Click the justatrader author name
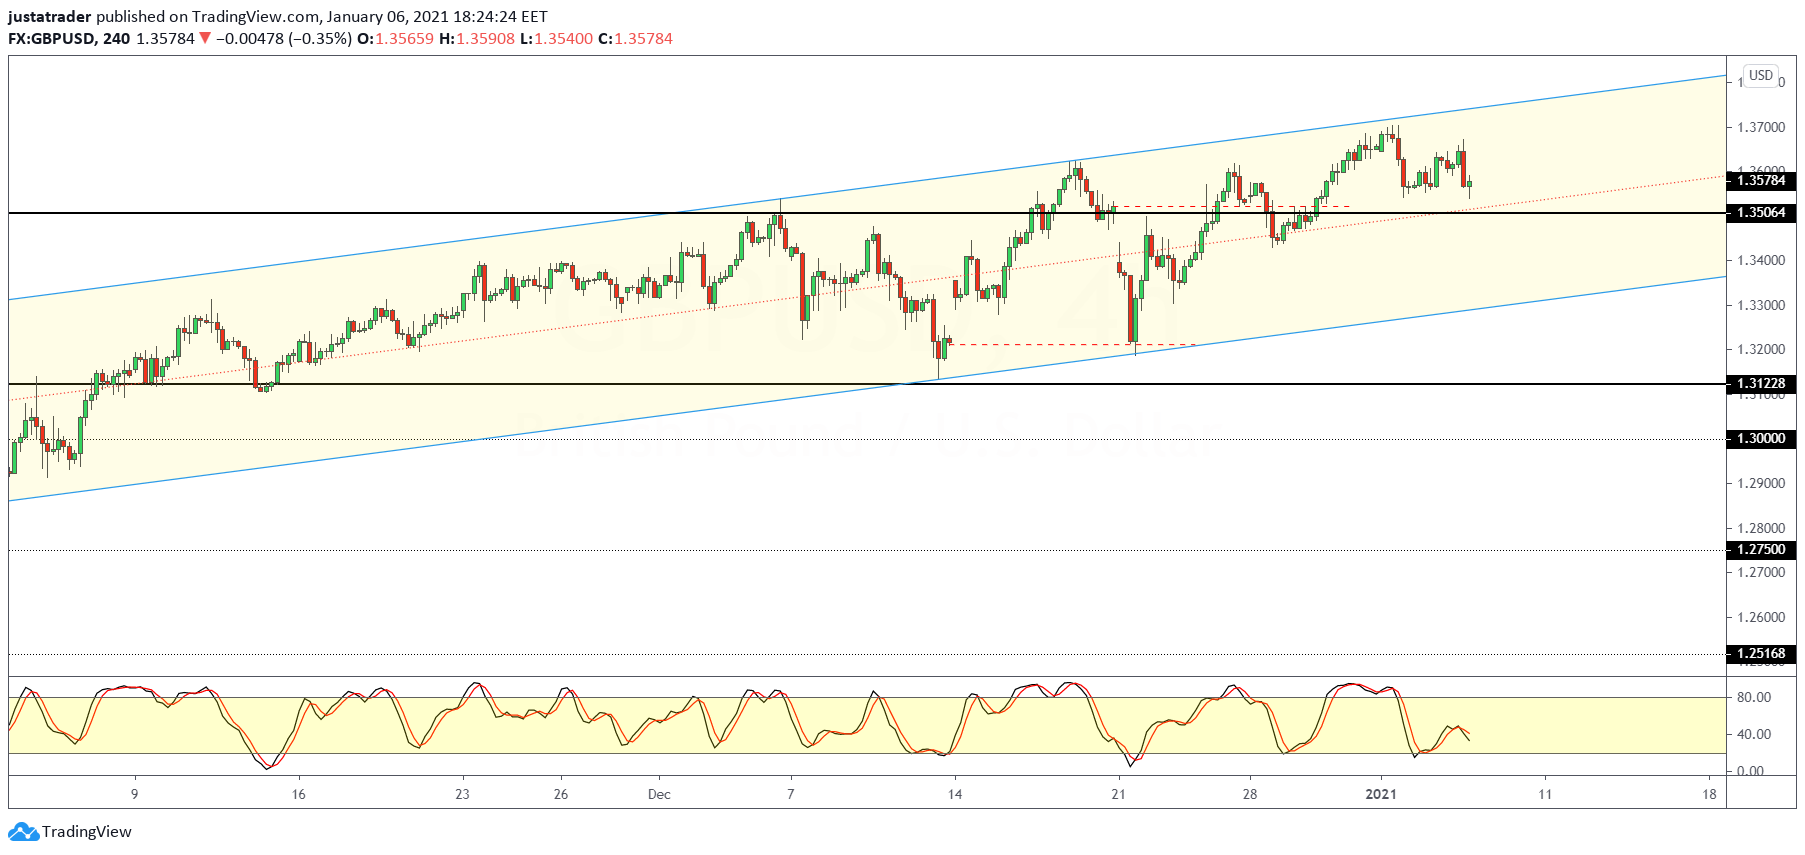Image resolution: width=1805 pixels, height=855 pixels. [x=50, y=17]
